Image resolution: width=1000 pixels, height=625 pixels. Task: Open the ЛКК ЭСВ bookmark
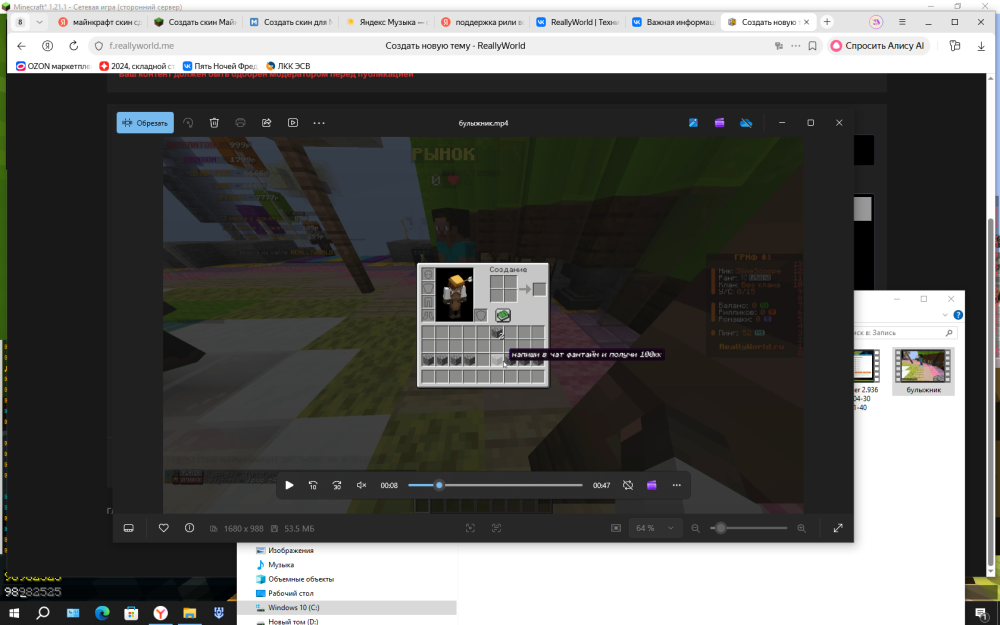(288, 66)
